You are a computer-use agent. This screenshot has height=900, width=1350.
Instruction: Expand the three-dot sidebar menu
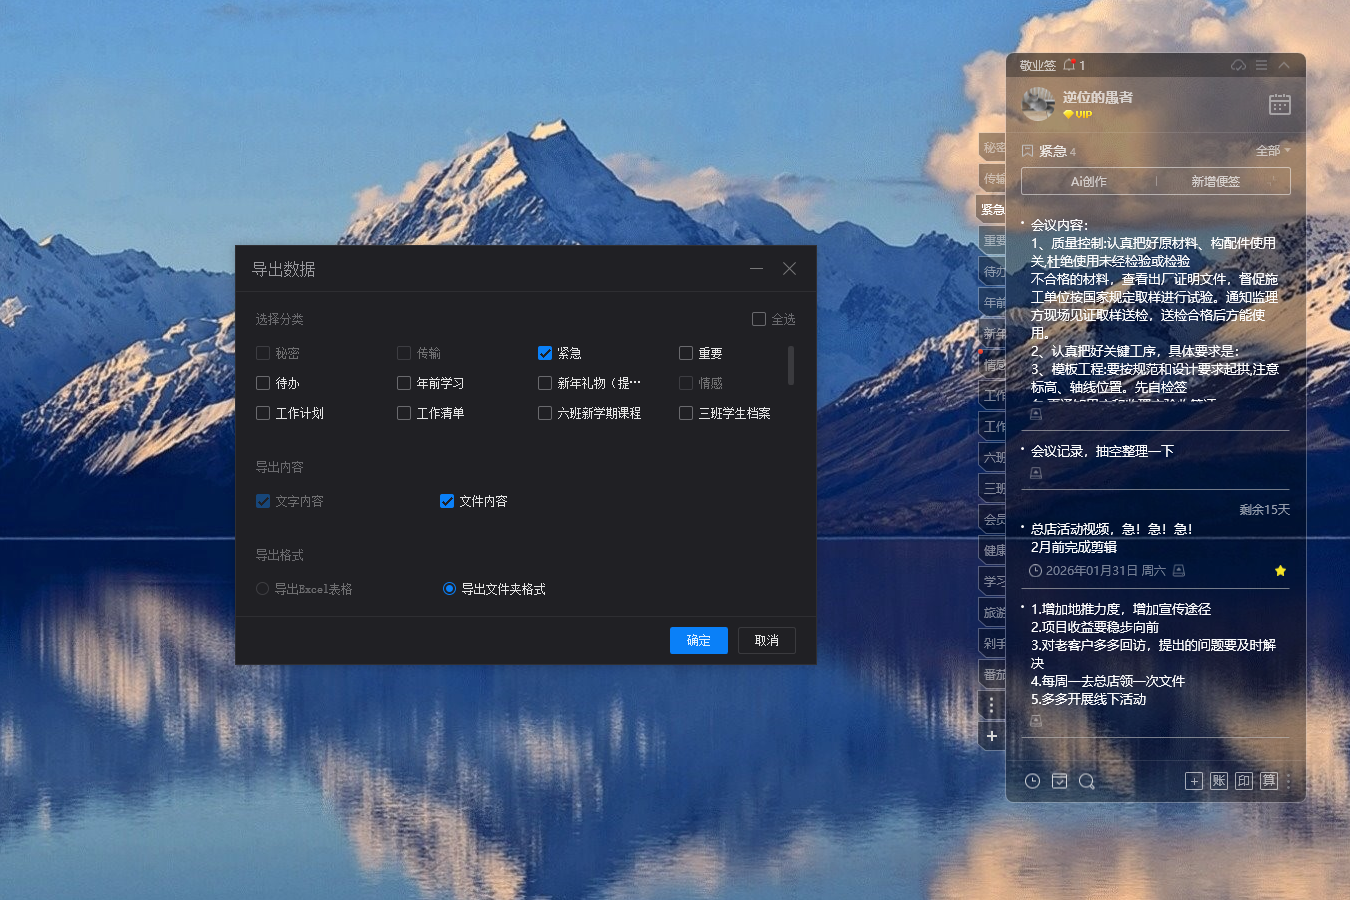(x=991, y=705)
